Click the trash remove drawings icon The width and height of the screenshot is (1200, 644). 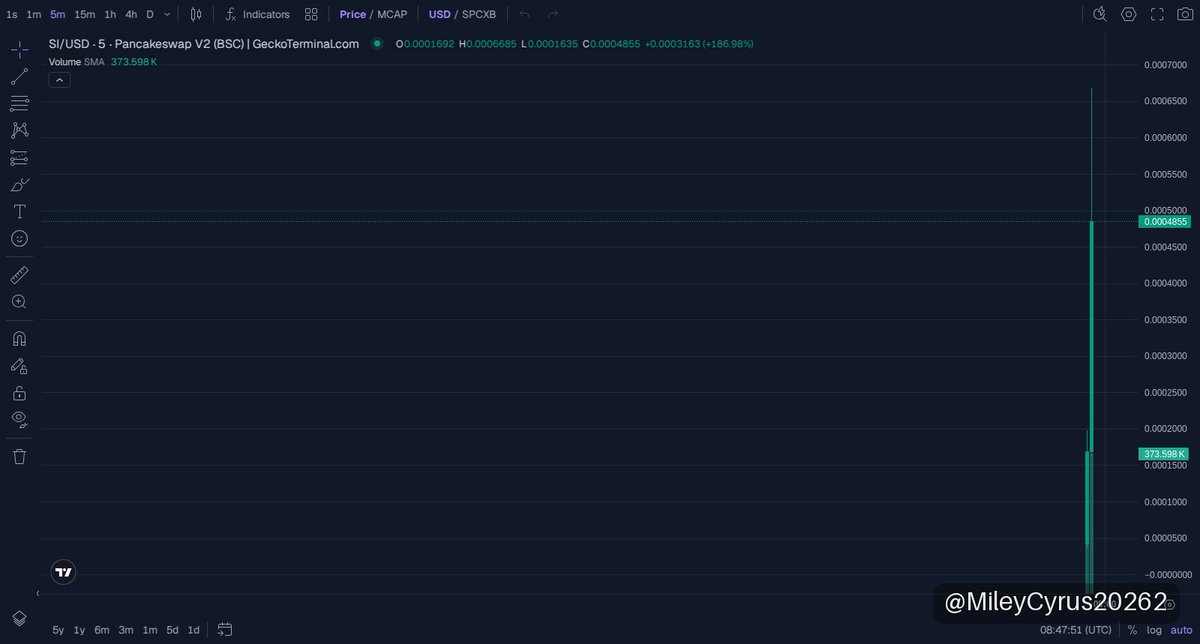[19, 456]
